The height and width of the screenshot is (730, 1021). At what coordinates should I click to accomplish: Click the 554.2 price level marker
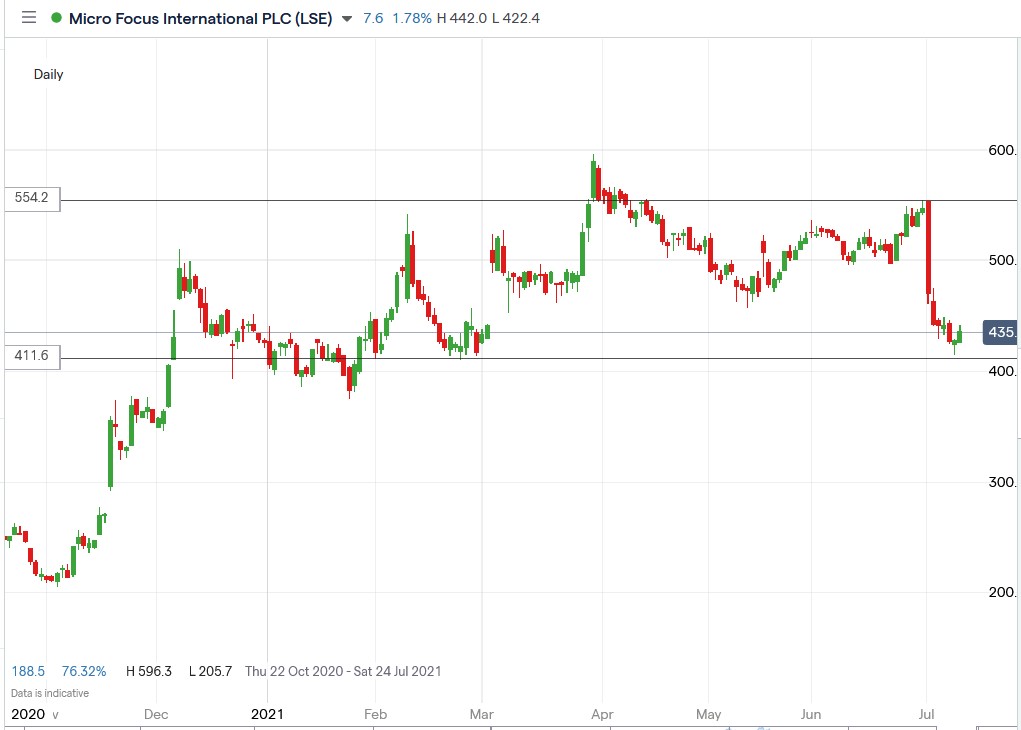pyautogui.click(x=31, y=197)
